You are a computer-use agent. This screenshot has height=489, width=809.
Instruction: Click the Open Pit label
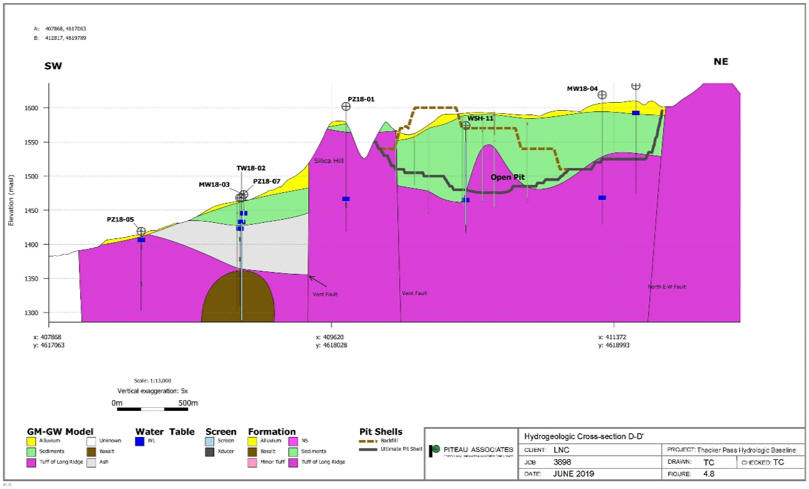[x=507, y=177]
